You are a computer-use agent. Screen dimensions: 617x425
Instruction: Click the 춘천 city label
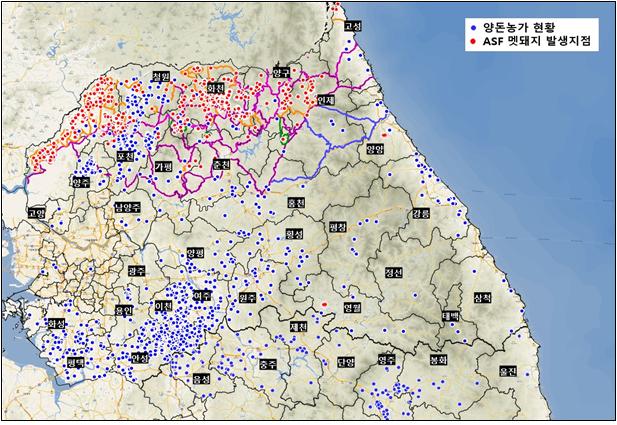click(x=222, y=164)
